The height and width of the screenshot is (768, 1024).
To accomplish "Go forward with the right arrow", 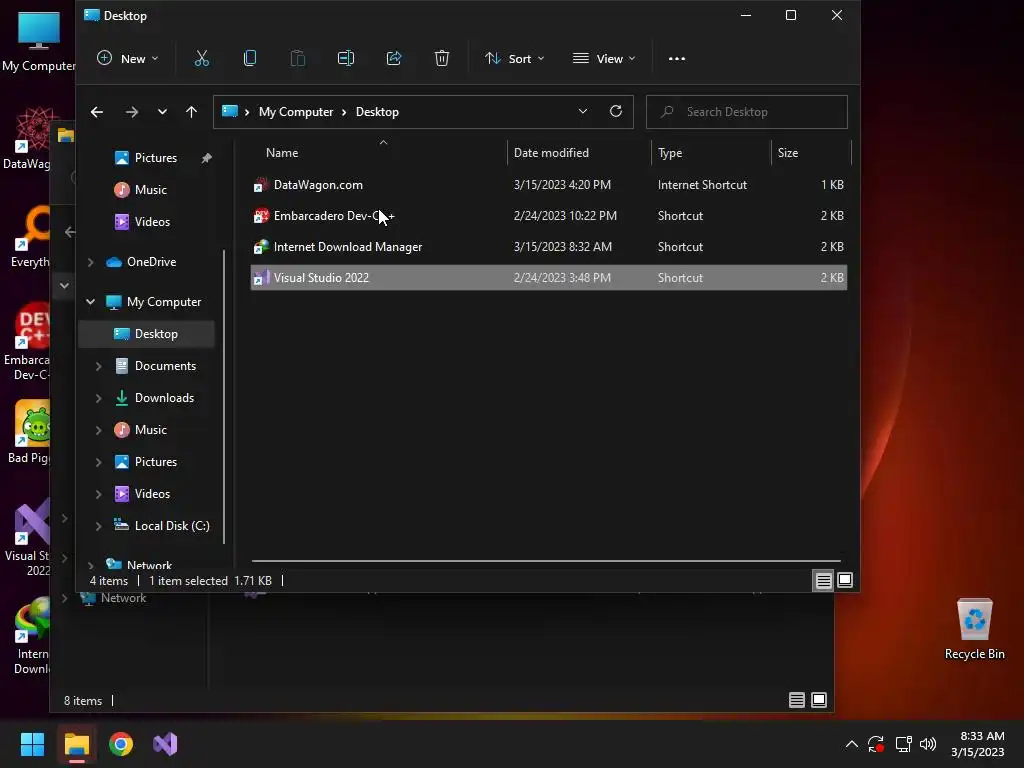I will point(132,112).
